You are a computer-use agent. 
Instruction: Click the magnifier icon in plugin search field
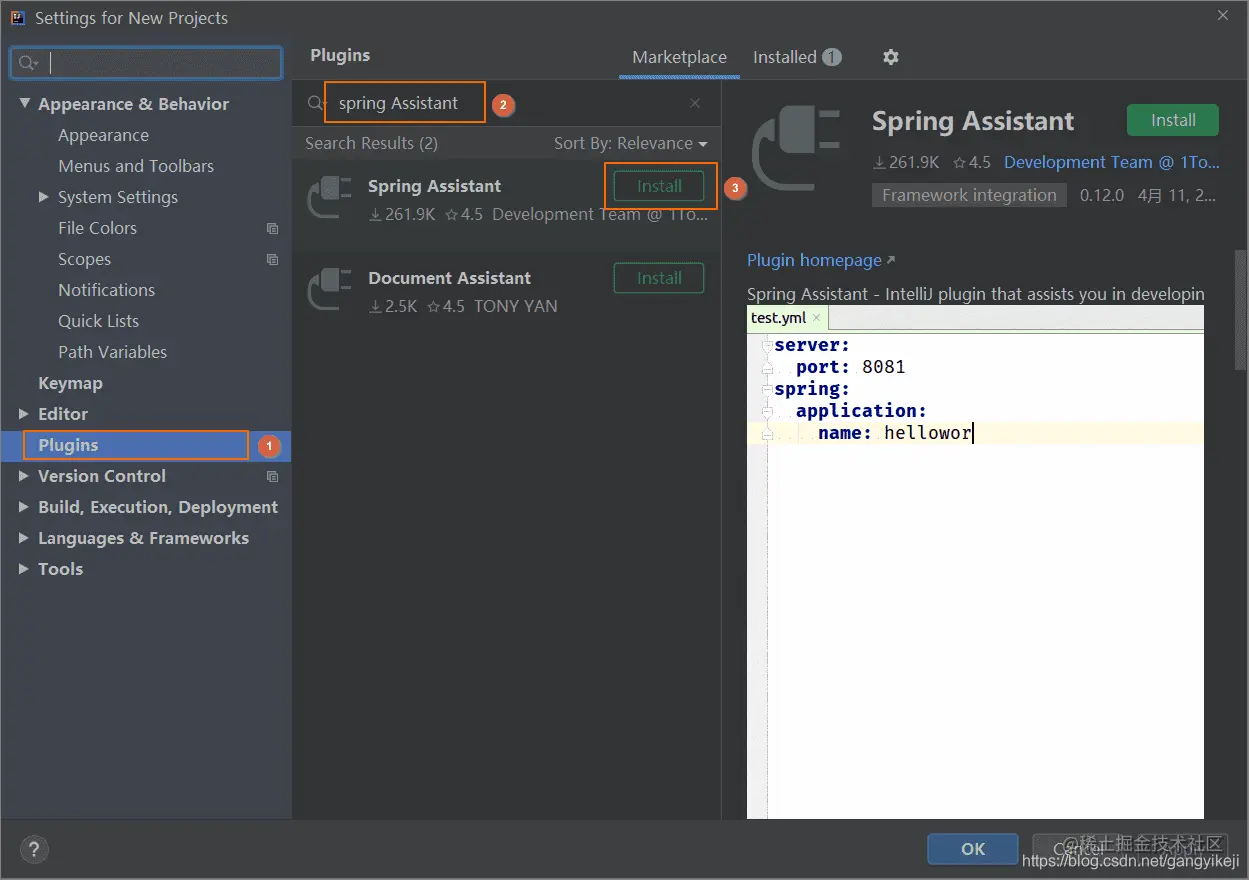(316, 103)
